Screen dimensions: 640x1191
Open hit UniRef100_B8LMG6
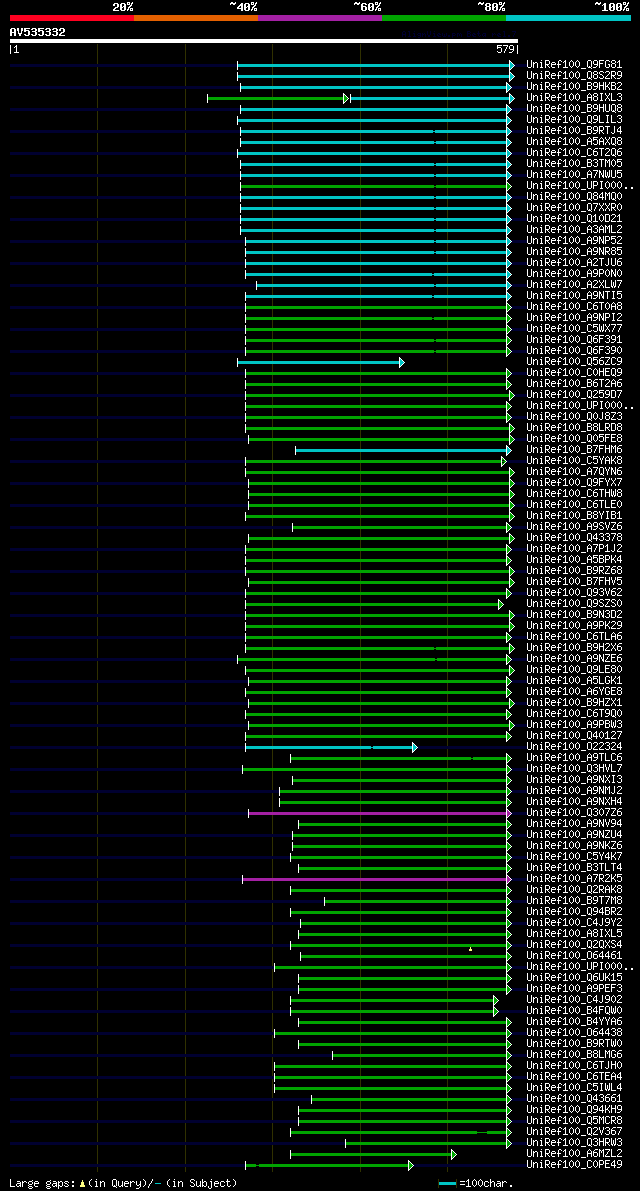click(574, 1056)
